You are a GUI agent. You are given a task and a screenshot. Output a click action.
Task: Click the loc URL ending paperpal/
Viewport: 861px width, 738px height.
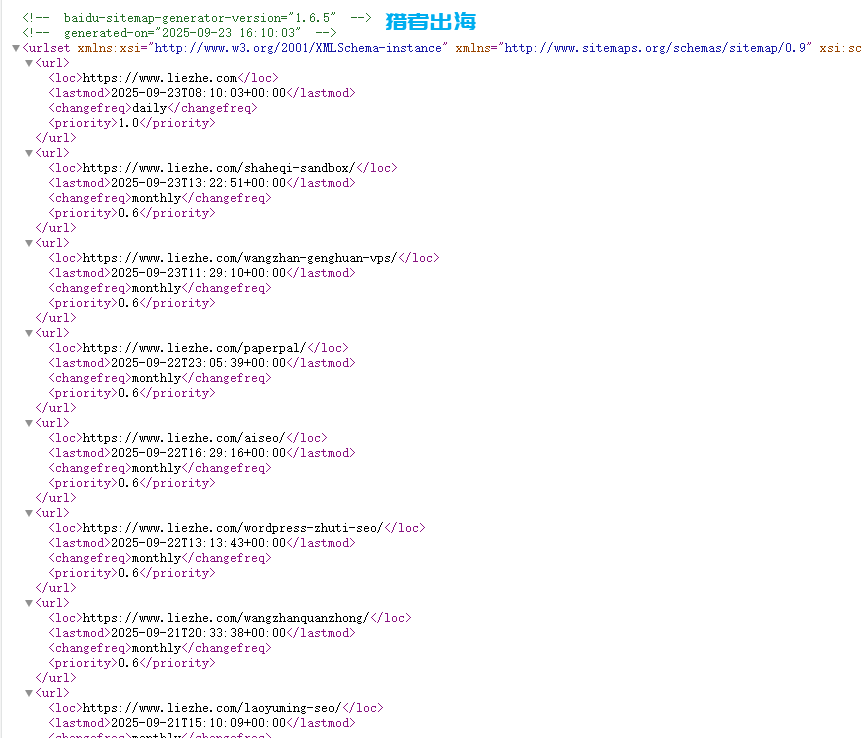coord(194,348)
